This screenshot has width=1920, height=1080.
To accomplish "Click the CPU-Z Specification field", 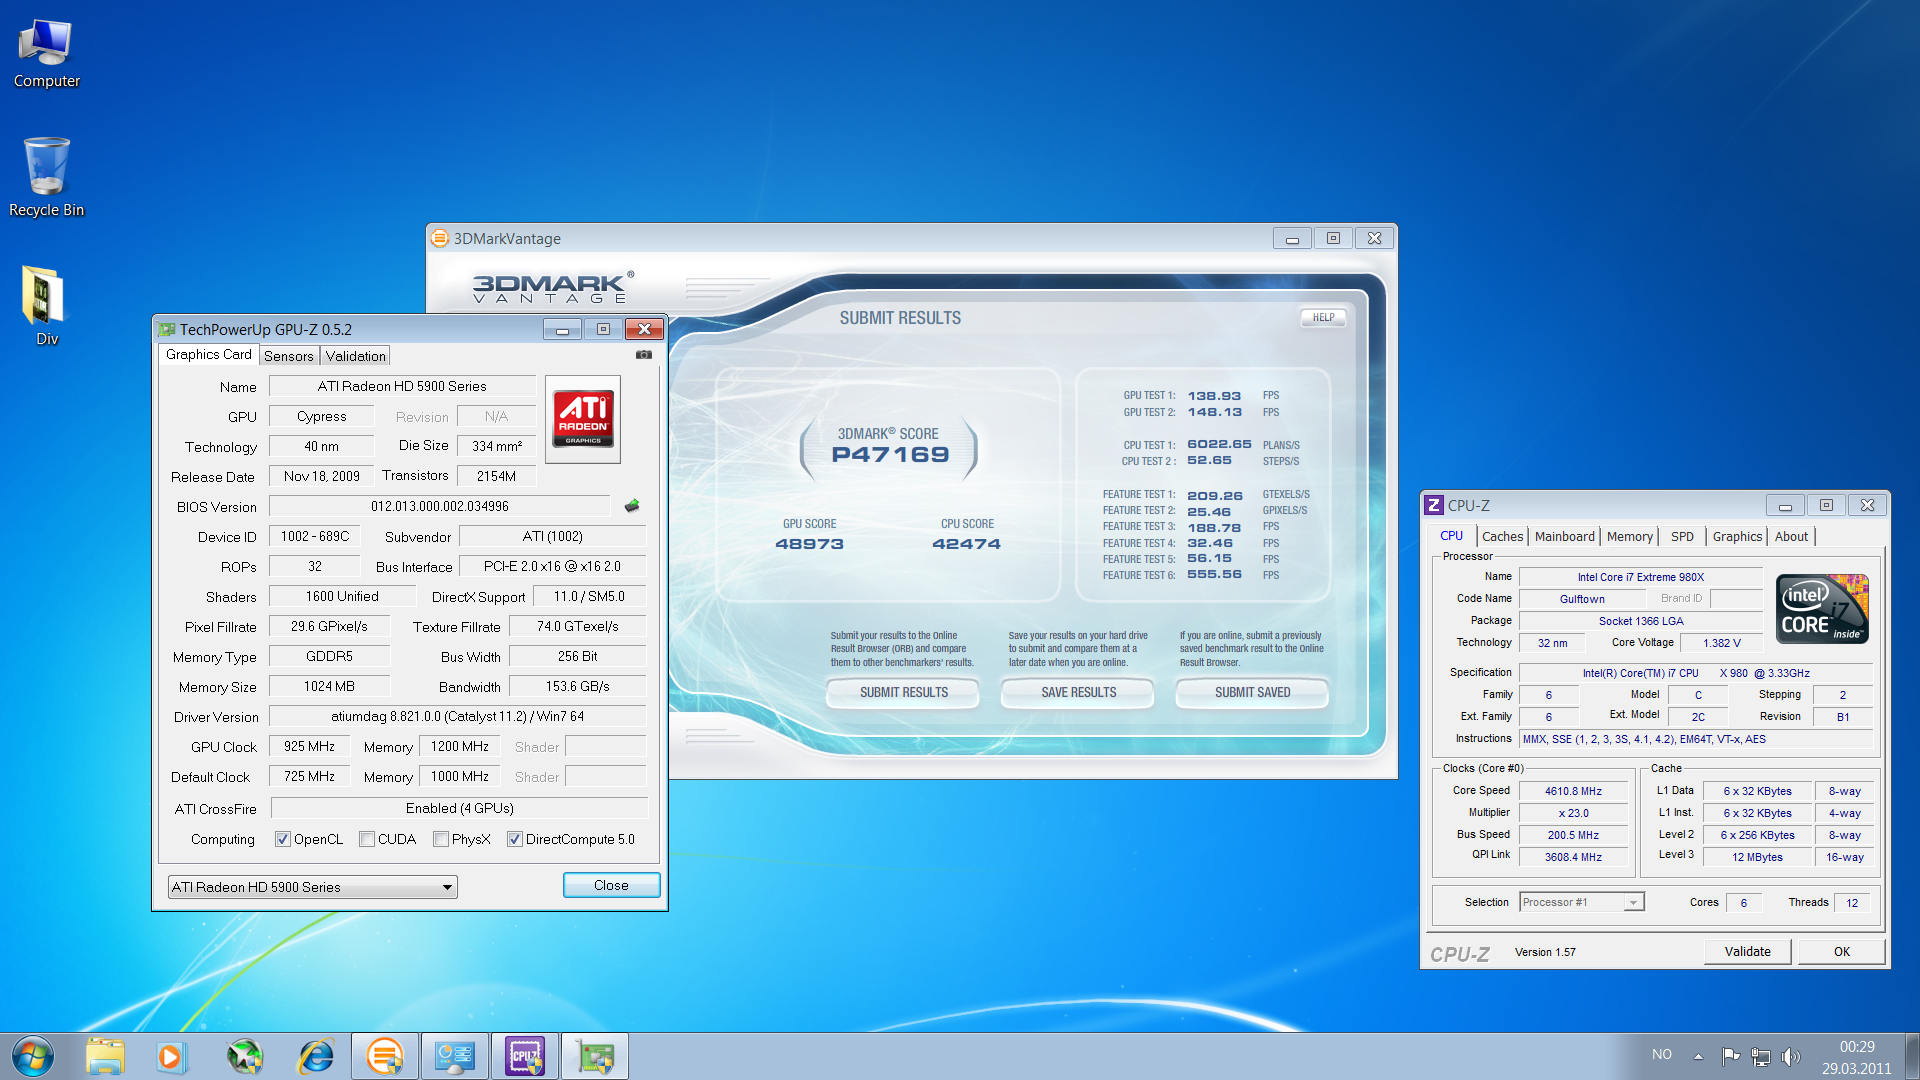I will (x=1696, y=673).
